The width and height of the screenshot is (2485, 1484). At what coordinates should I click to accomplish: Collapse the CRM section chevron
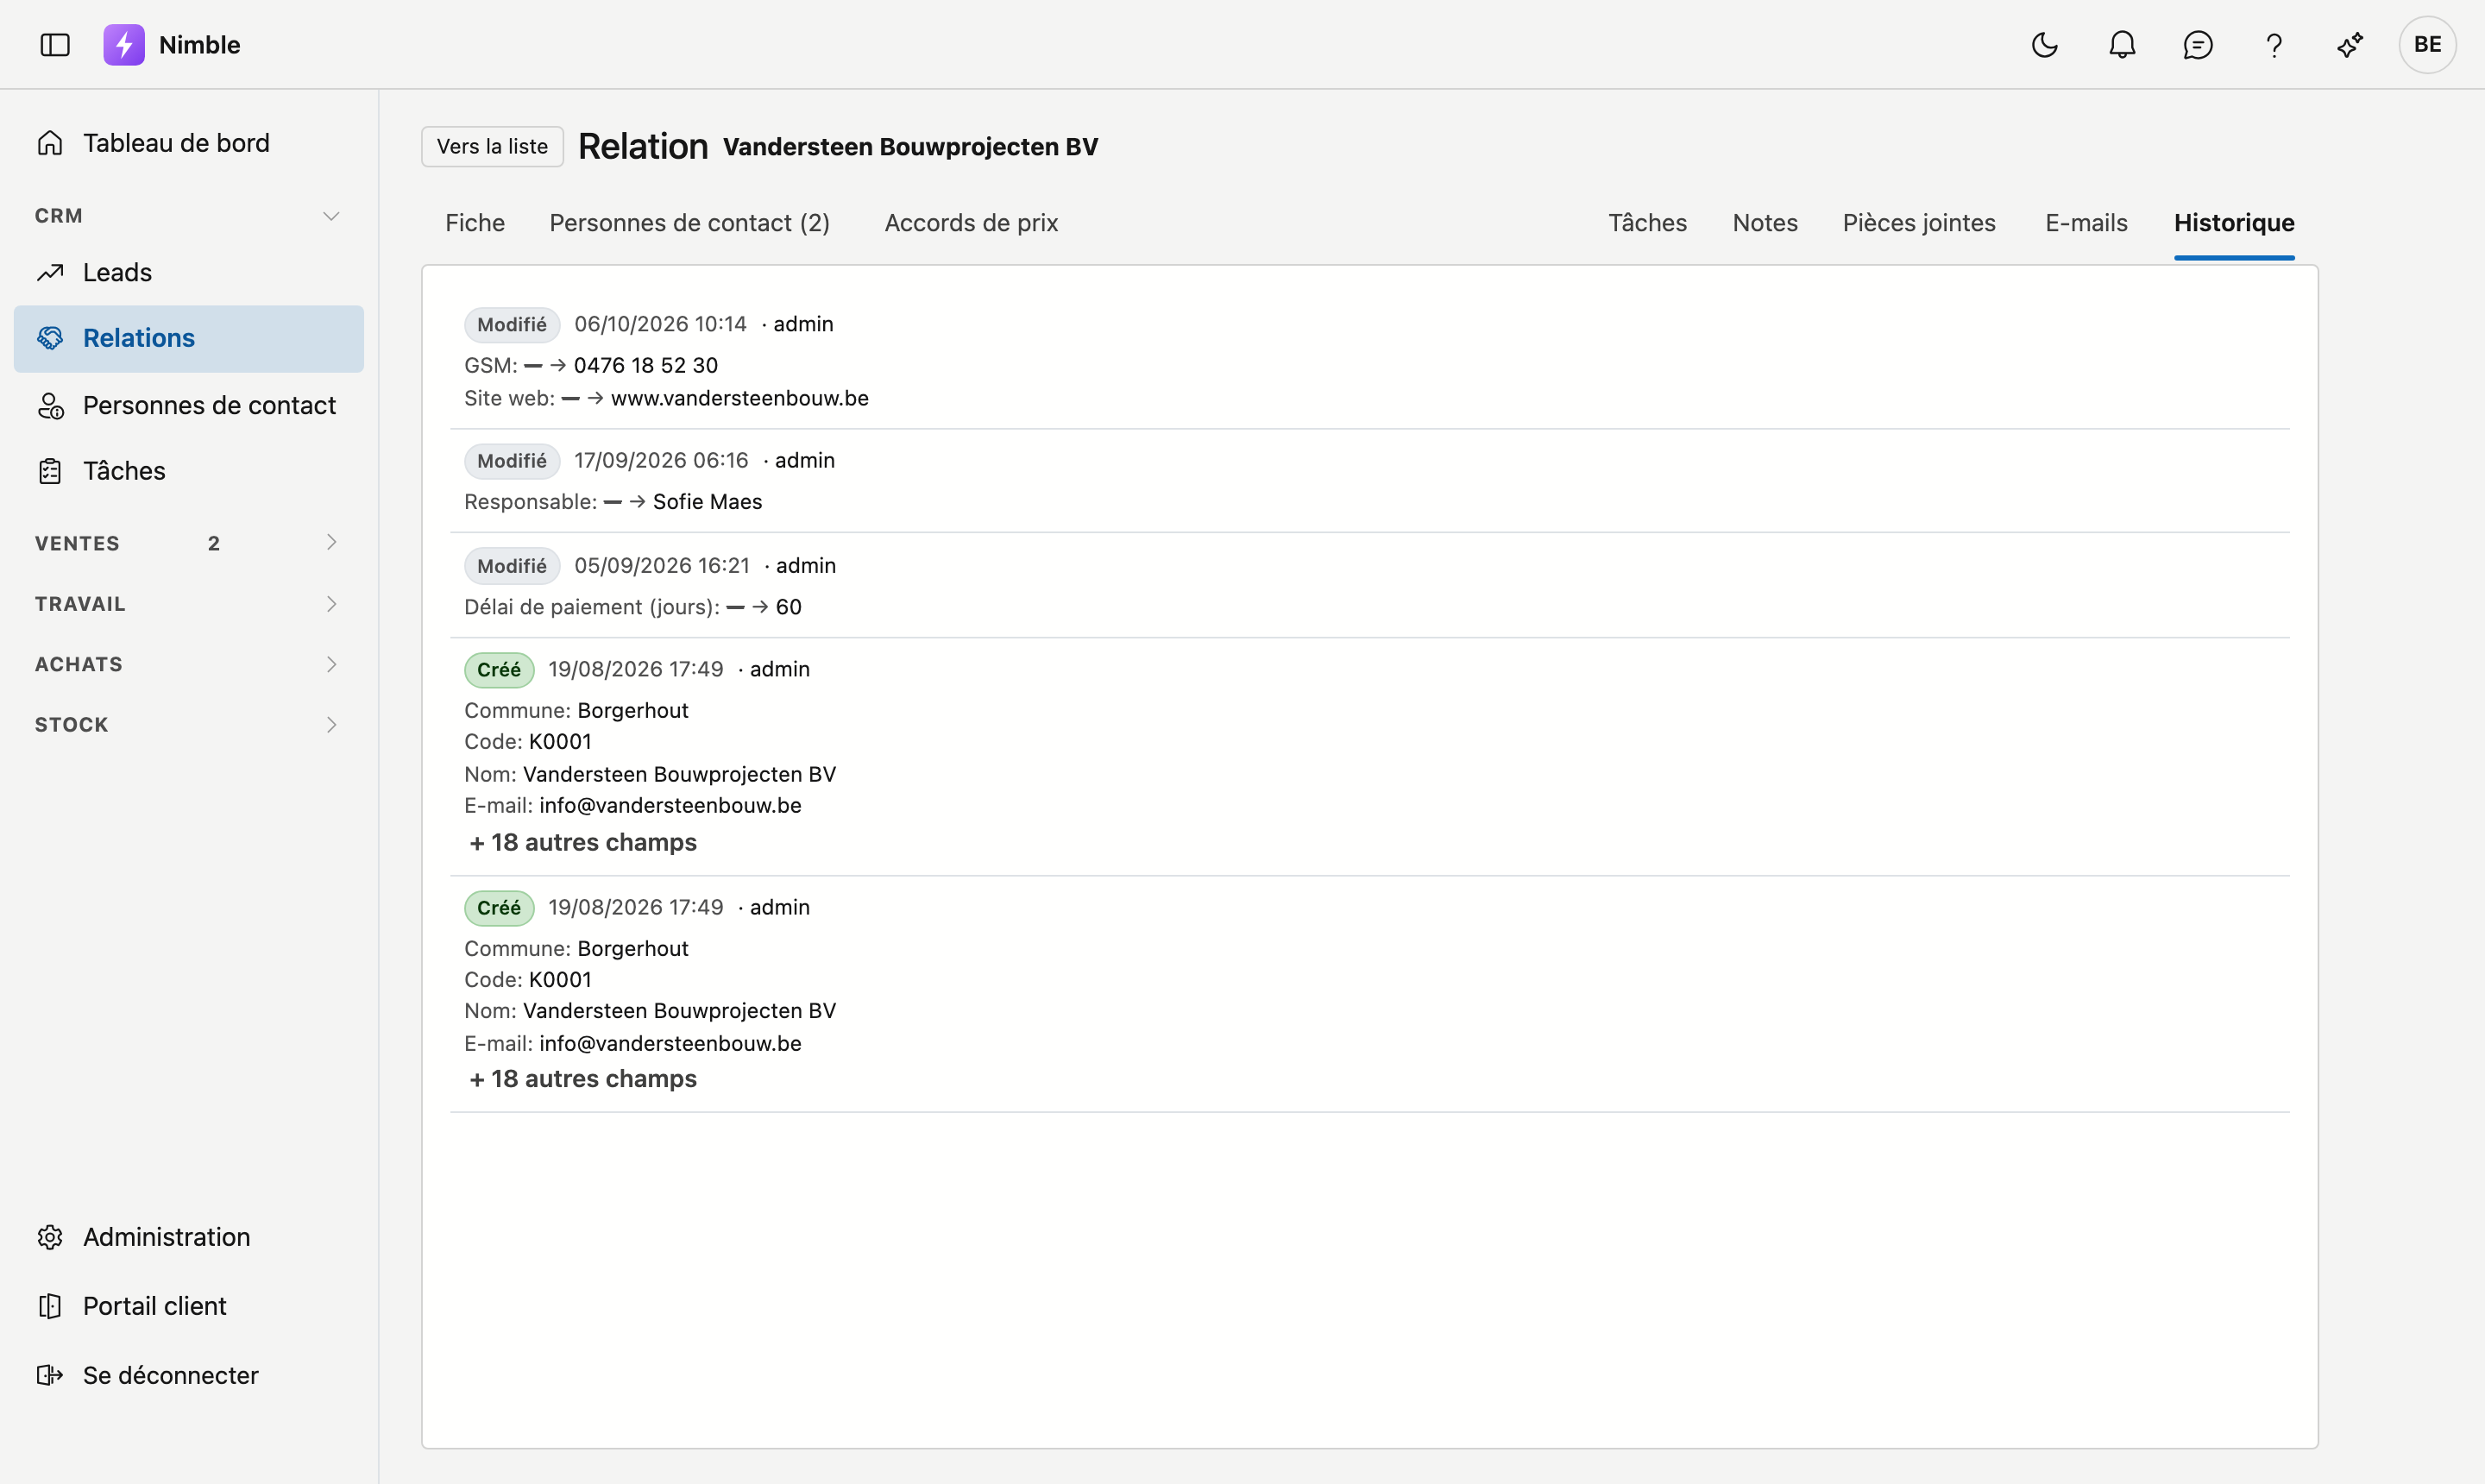(331, 216)
